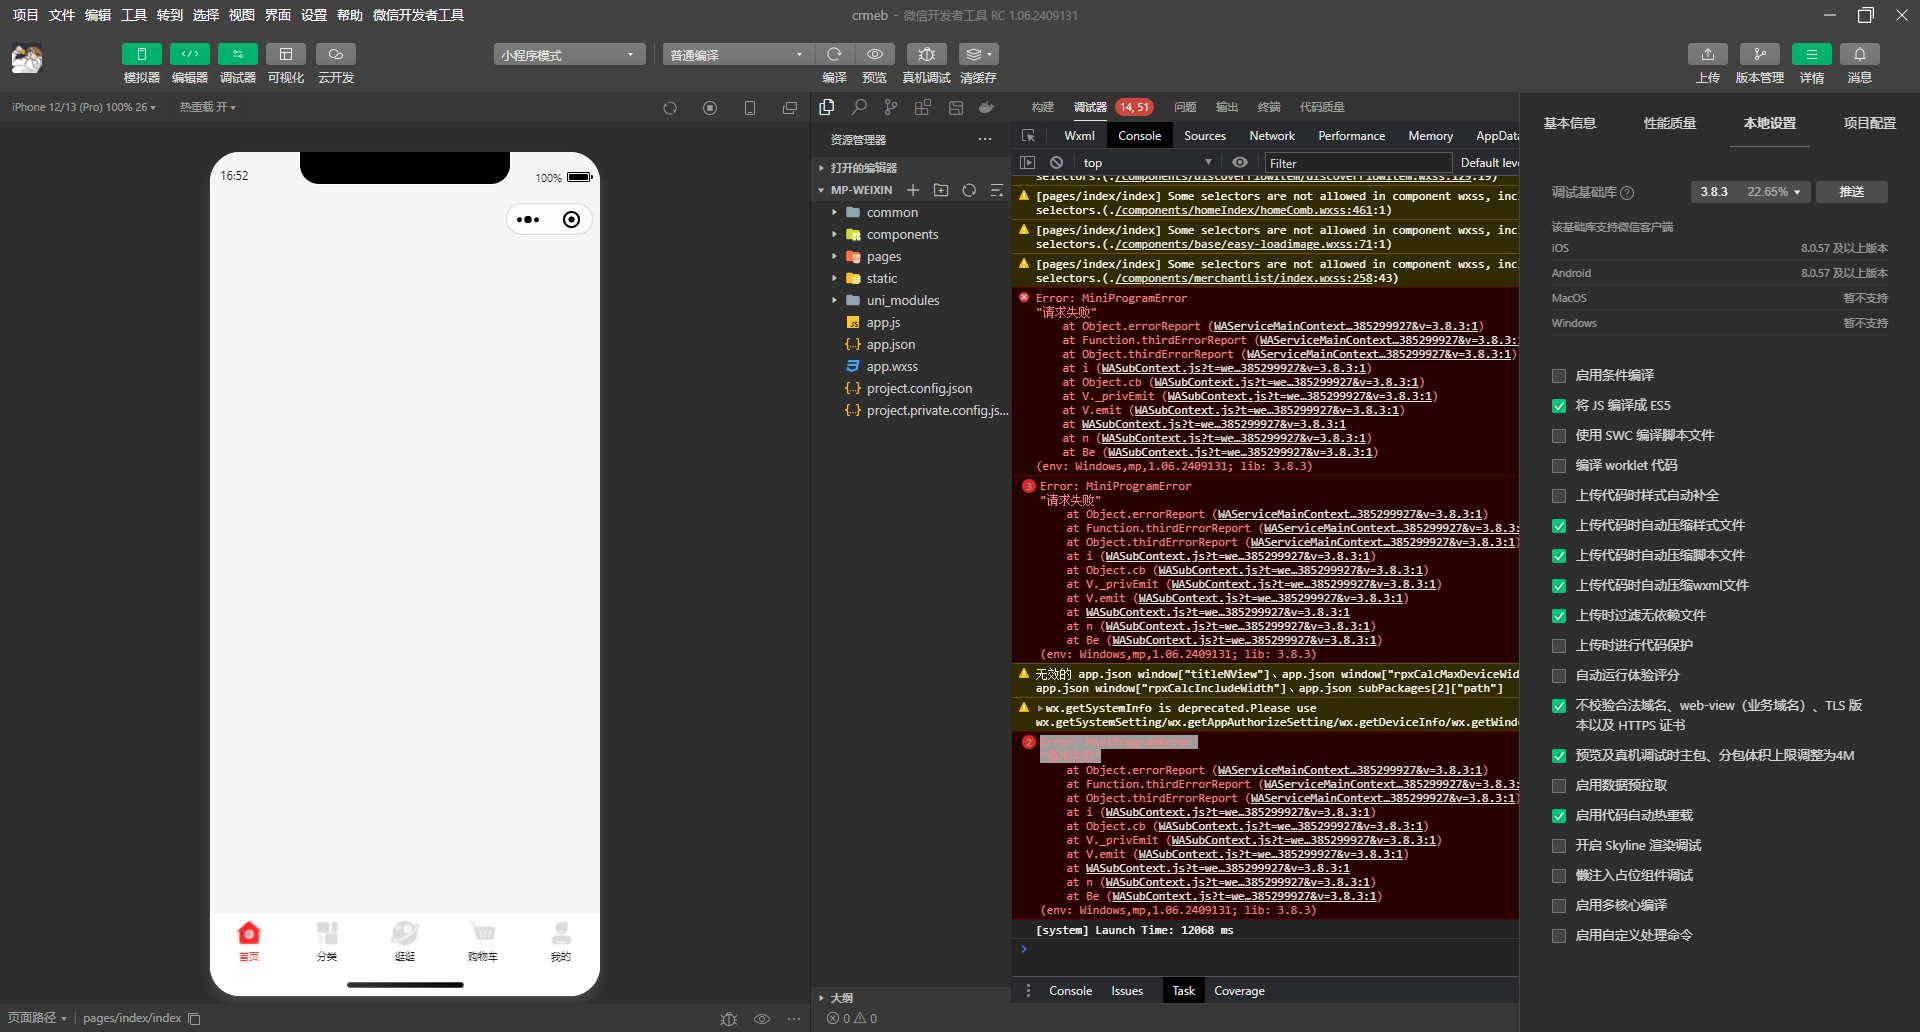Tap the 购物车 cart tab in simulator

pos(483,941)
